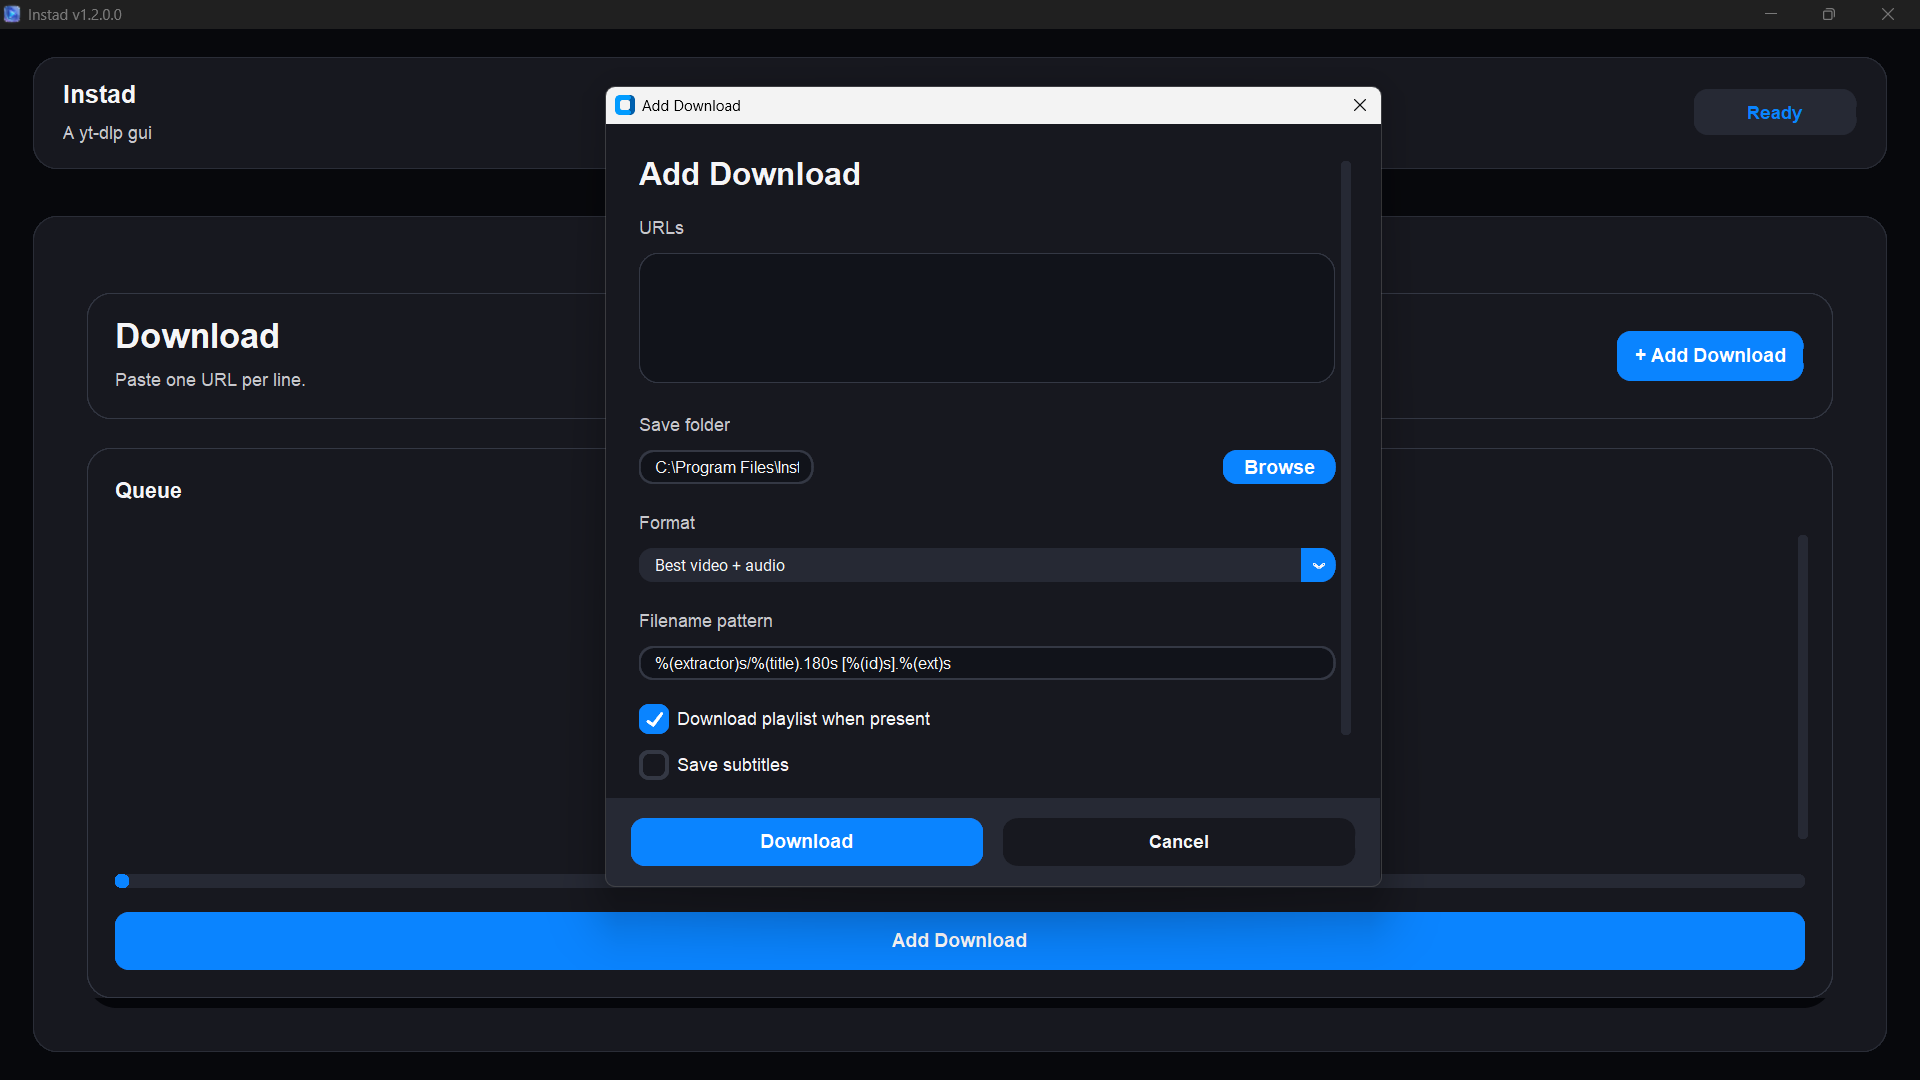Uncheck Download playlist when present
Screen dimensions: 1920x1080
654,719
